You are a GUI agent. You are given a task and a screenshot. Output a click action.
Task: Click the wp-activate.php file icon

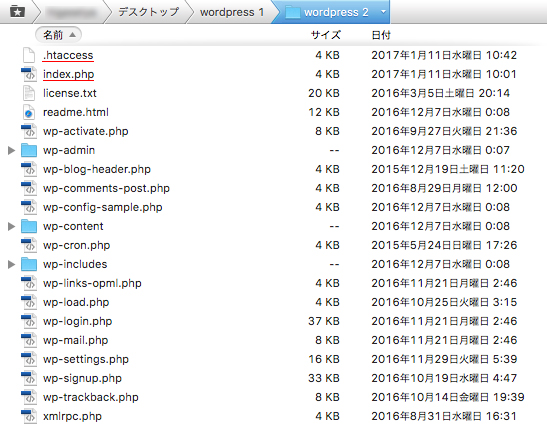tap(29, 131)
